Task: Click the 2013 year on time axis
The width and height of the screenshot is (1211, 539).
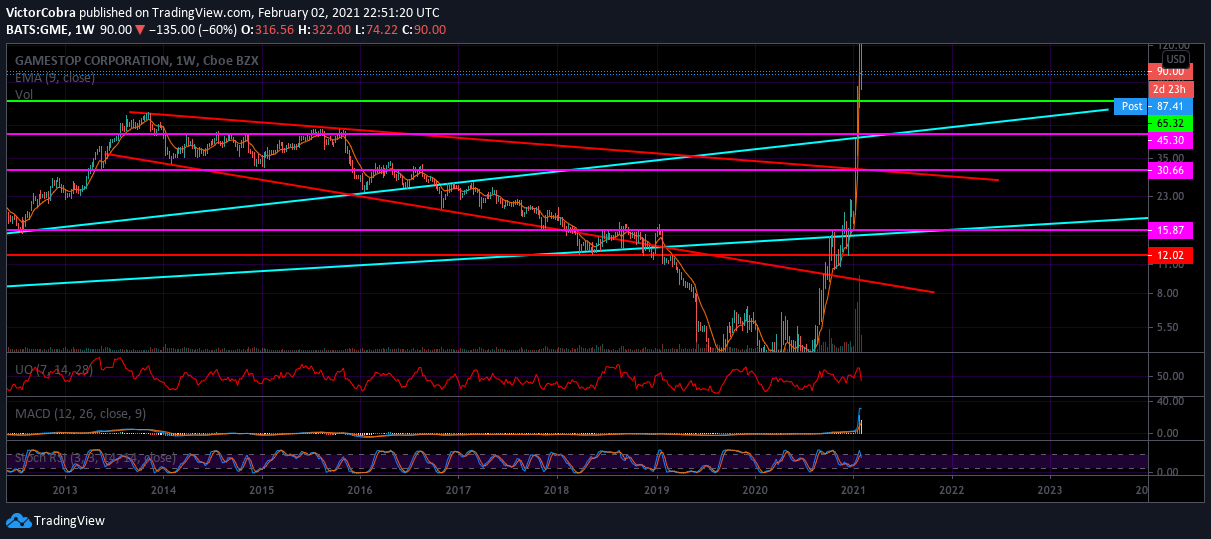Action: [x=65, y=491]
